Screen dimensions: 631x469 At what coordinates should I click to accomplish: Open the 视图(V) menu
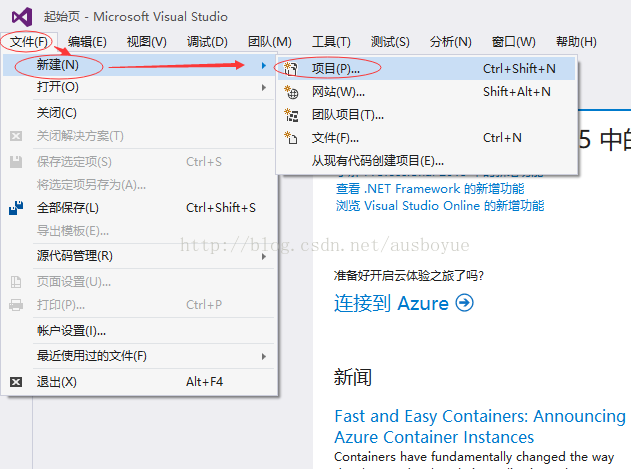tap(146, 41)
